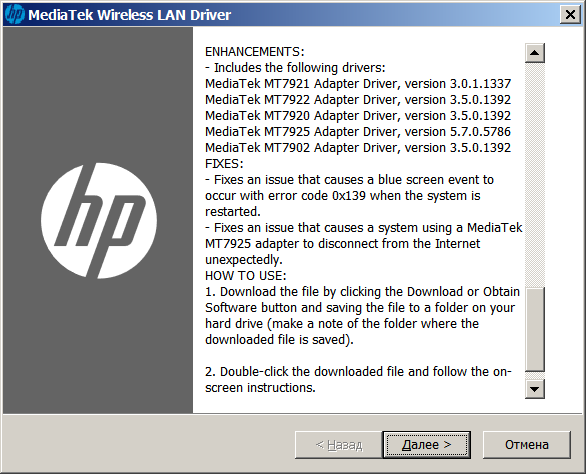Click the scrollbar track above the thumb
The width and height of the screenshot is (586, 474).
pyautogui.click(x=534, y=175)
